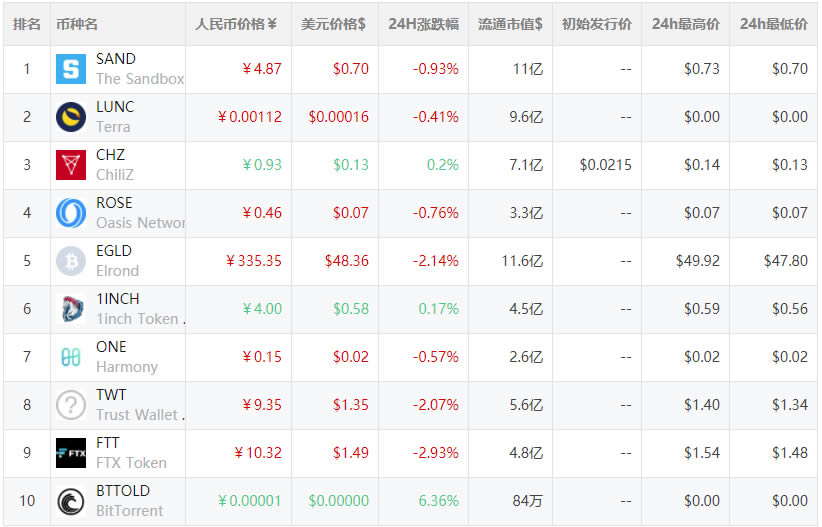Click the 'Harmony' subtitle text
This screenshot has width=822, height=527.
[x=127, y=367]
